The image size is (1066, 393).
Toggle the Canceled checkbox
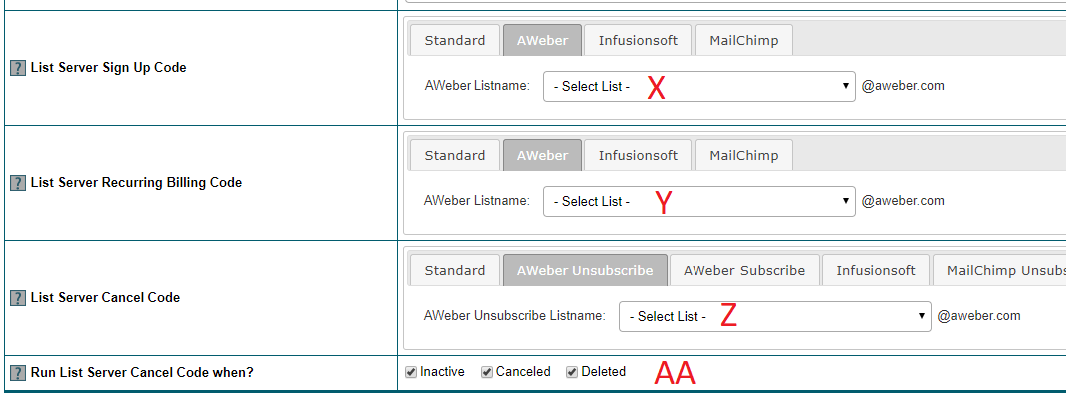point(487,372)
